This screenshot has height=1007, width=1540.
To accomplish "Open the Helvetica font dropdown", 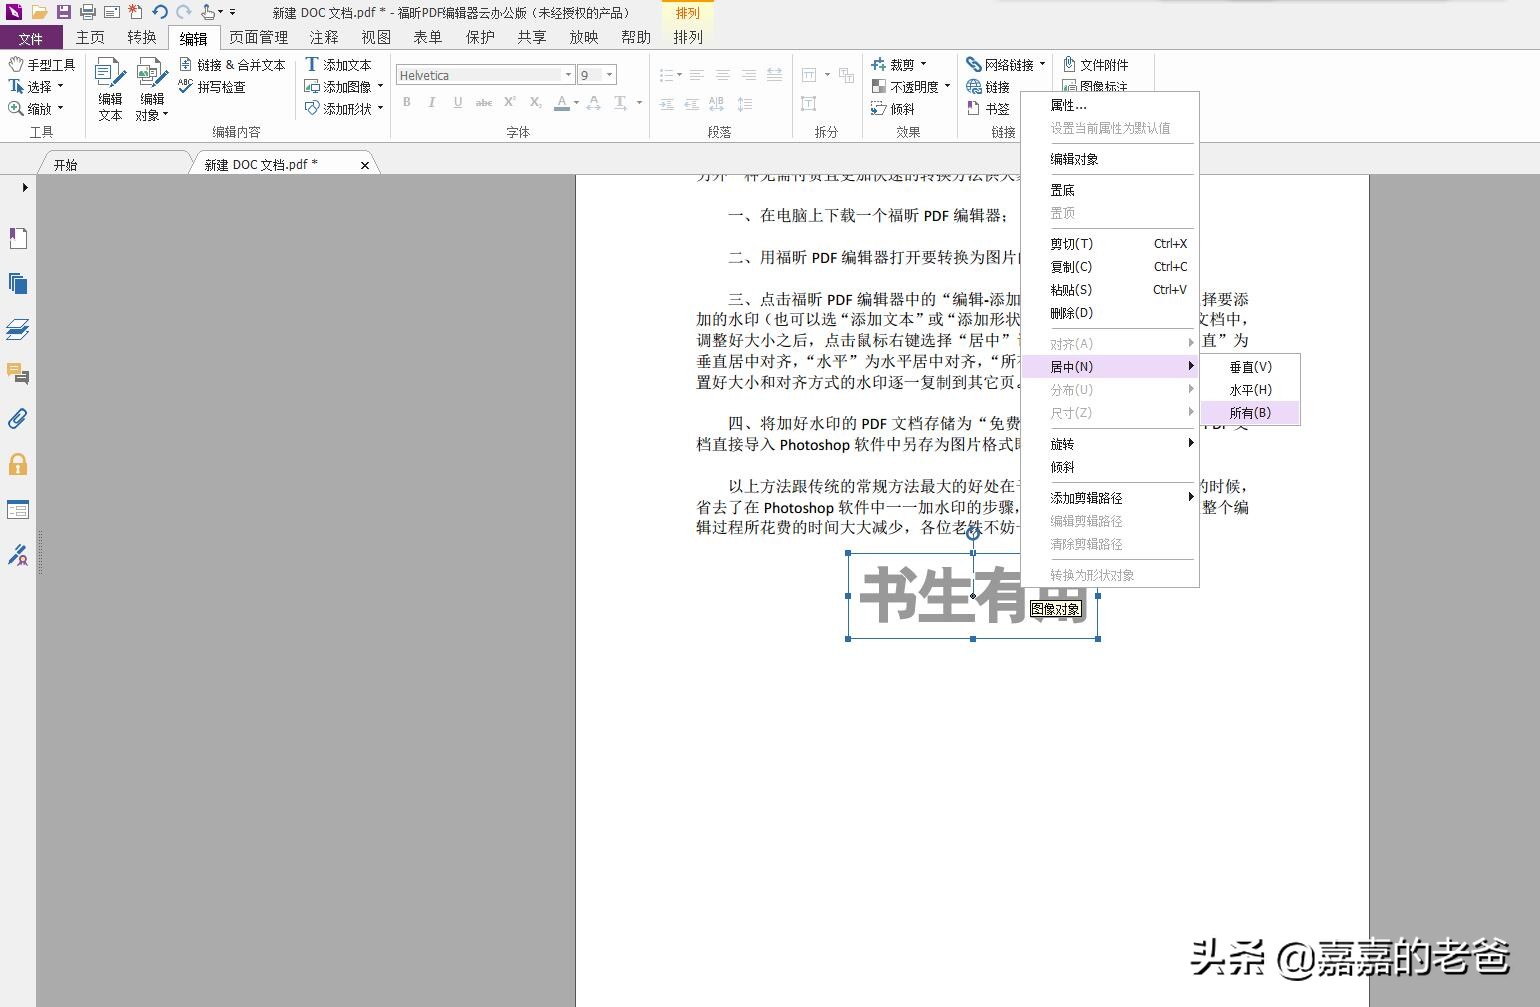I will coord(568,74).
